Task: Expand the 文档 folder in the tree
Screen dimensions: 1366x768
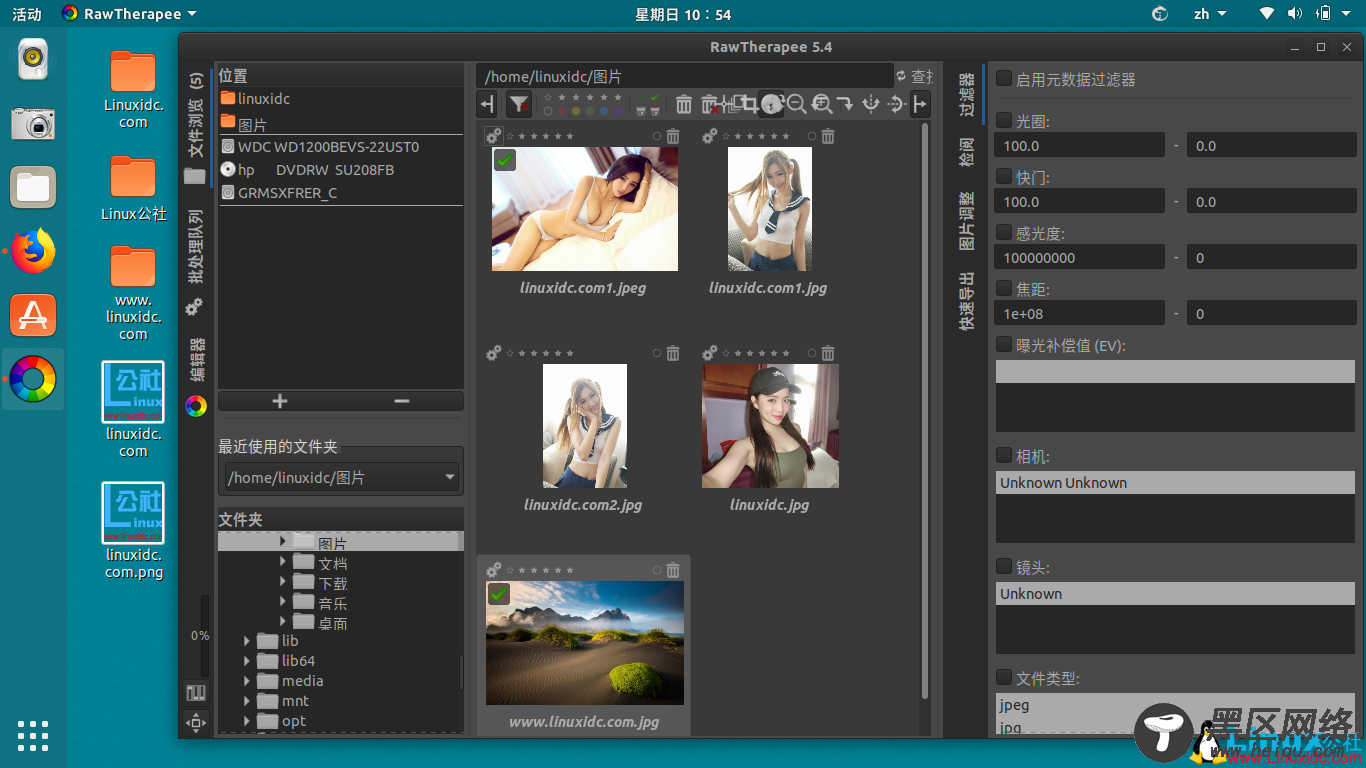Action: tap(283, 562)
